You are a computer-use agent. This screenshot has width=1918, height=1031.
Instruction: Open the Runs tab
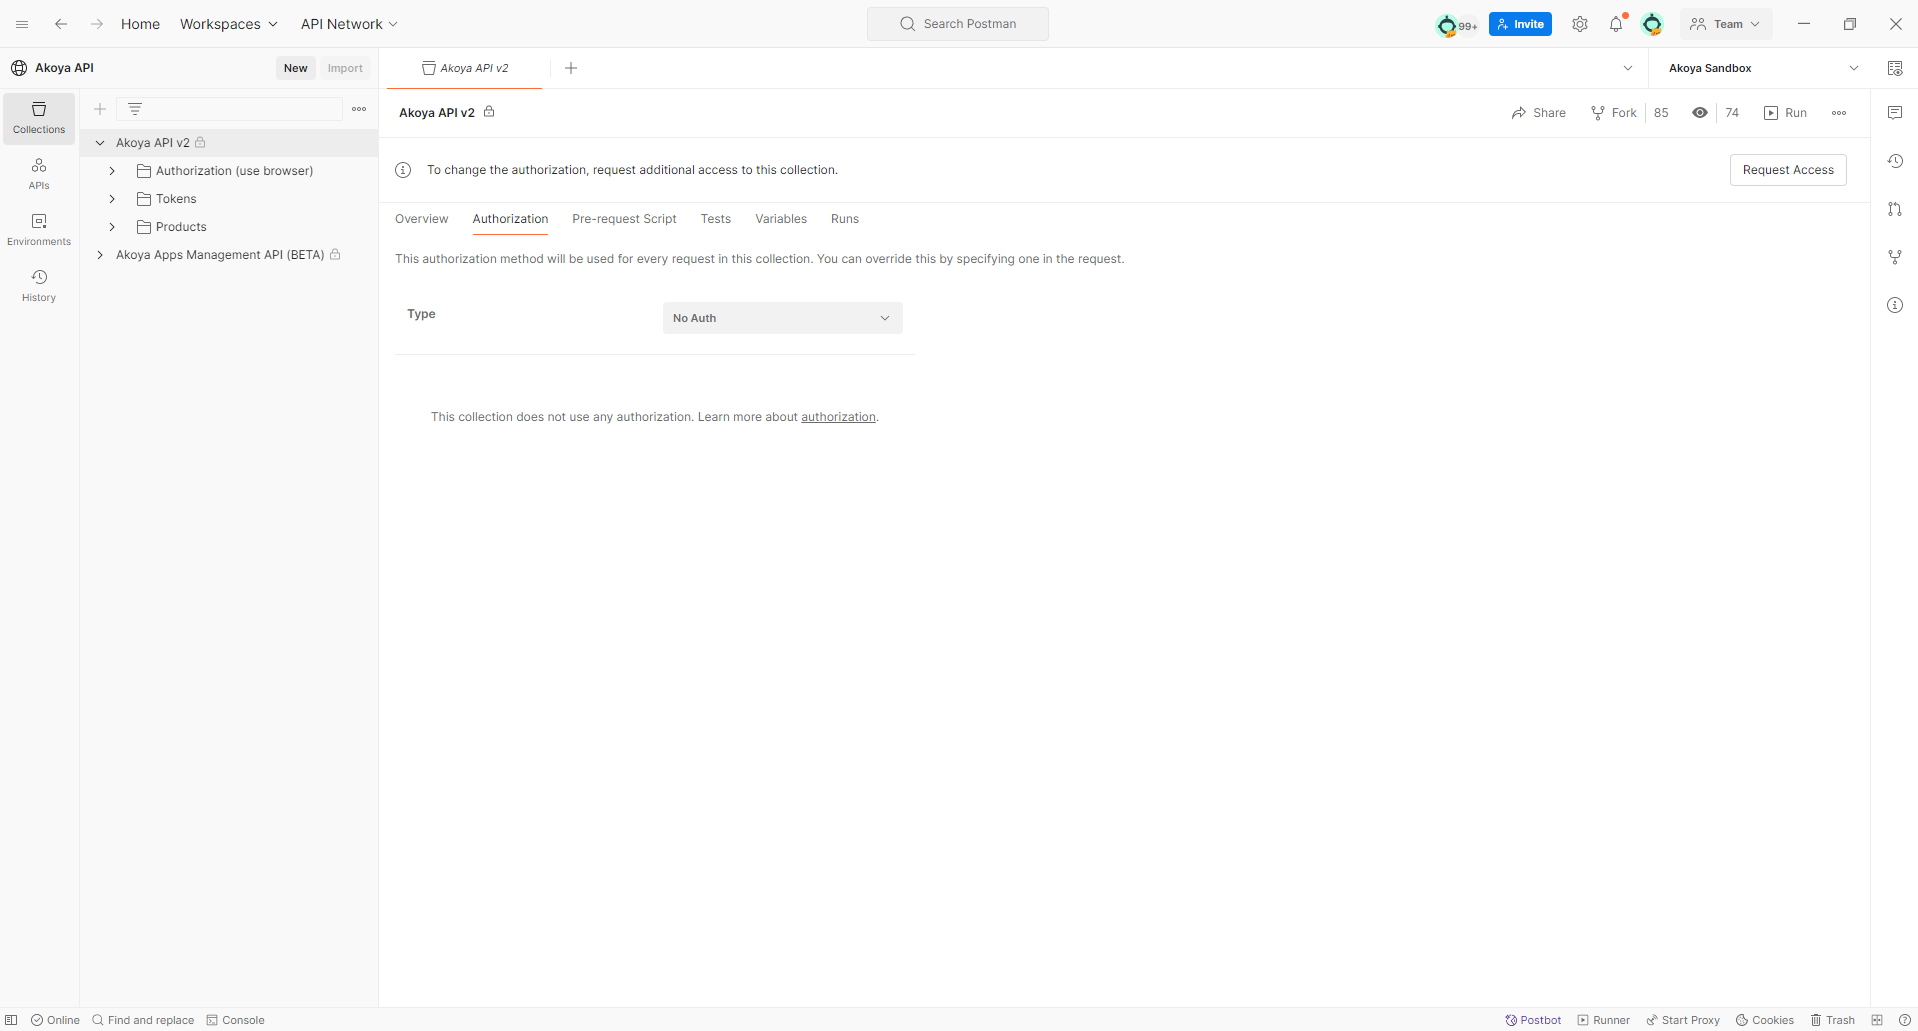(845, 219)
